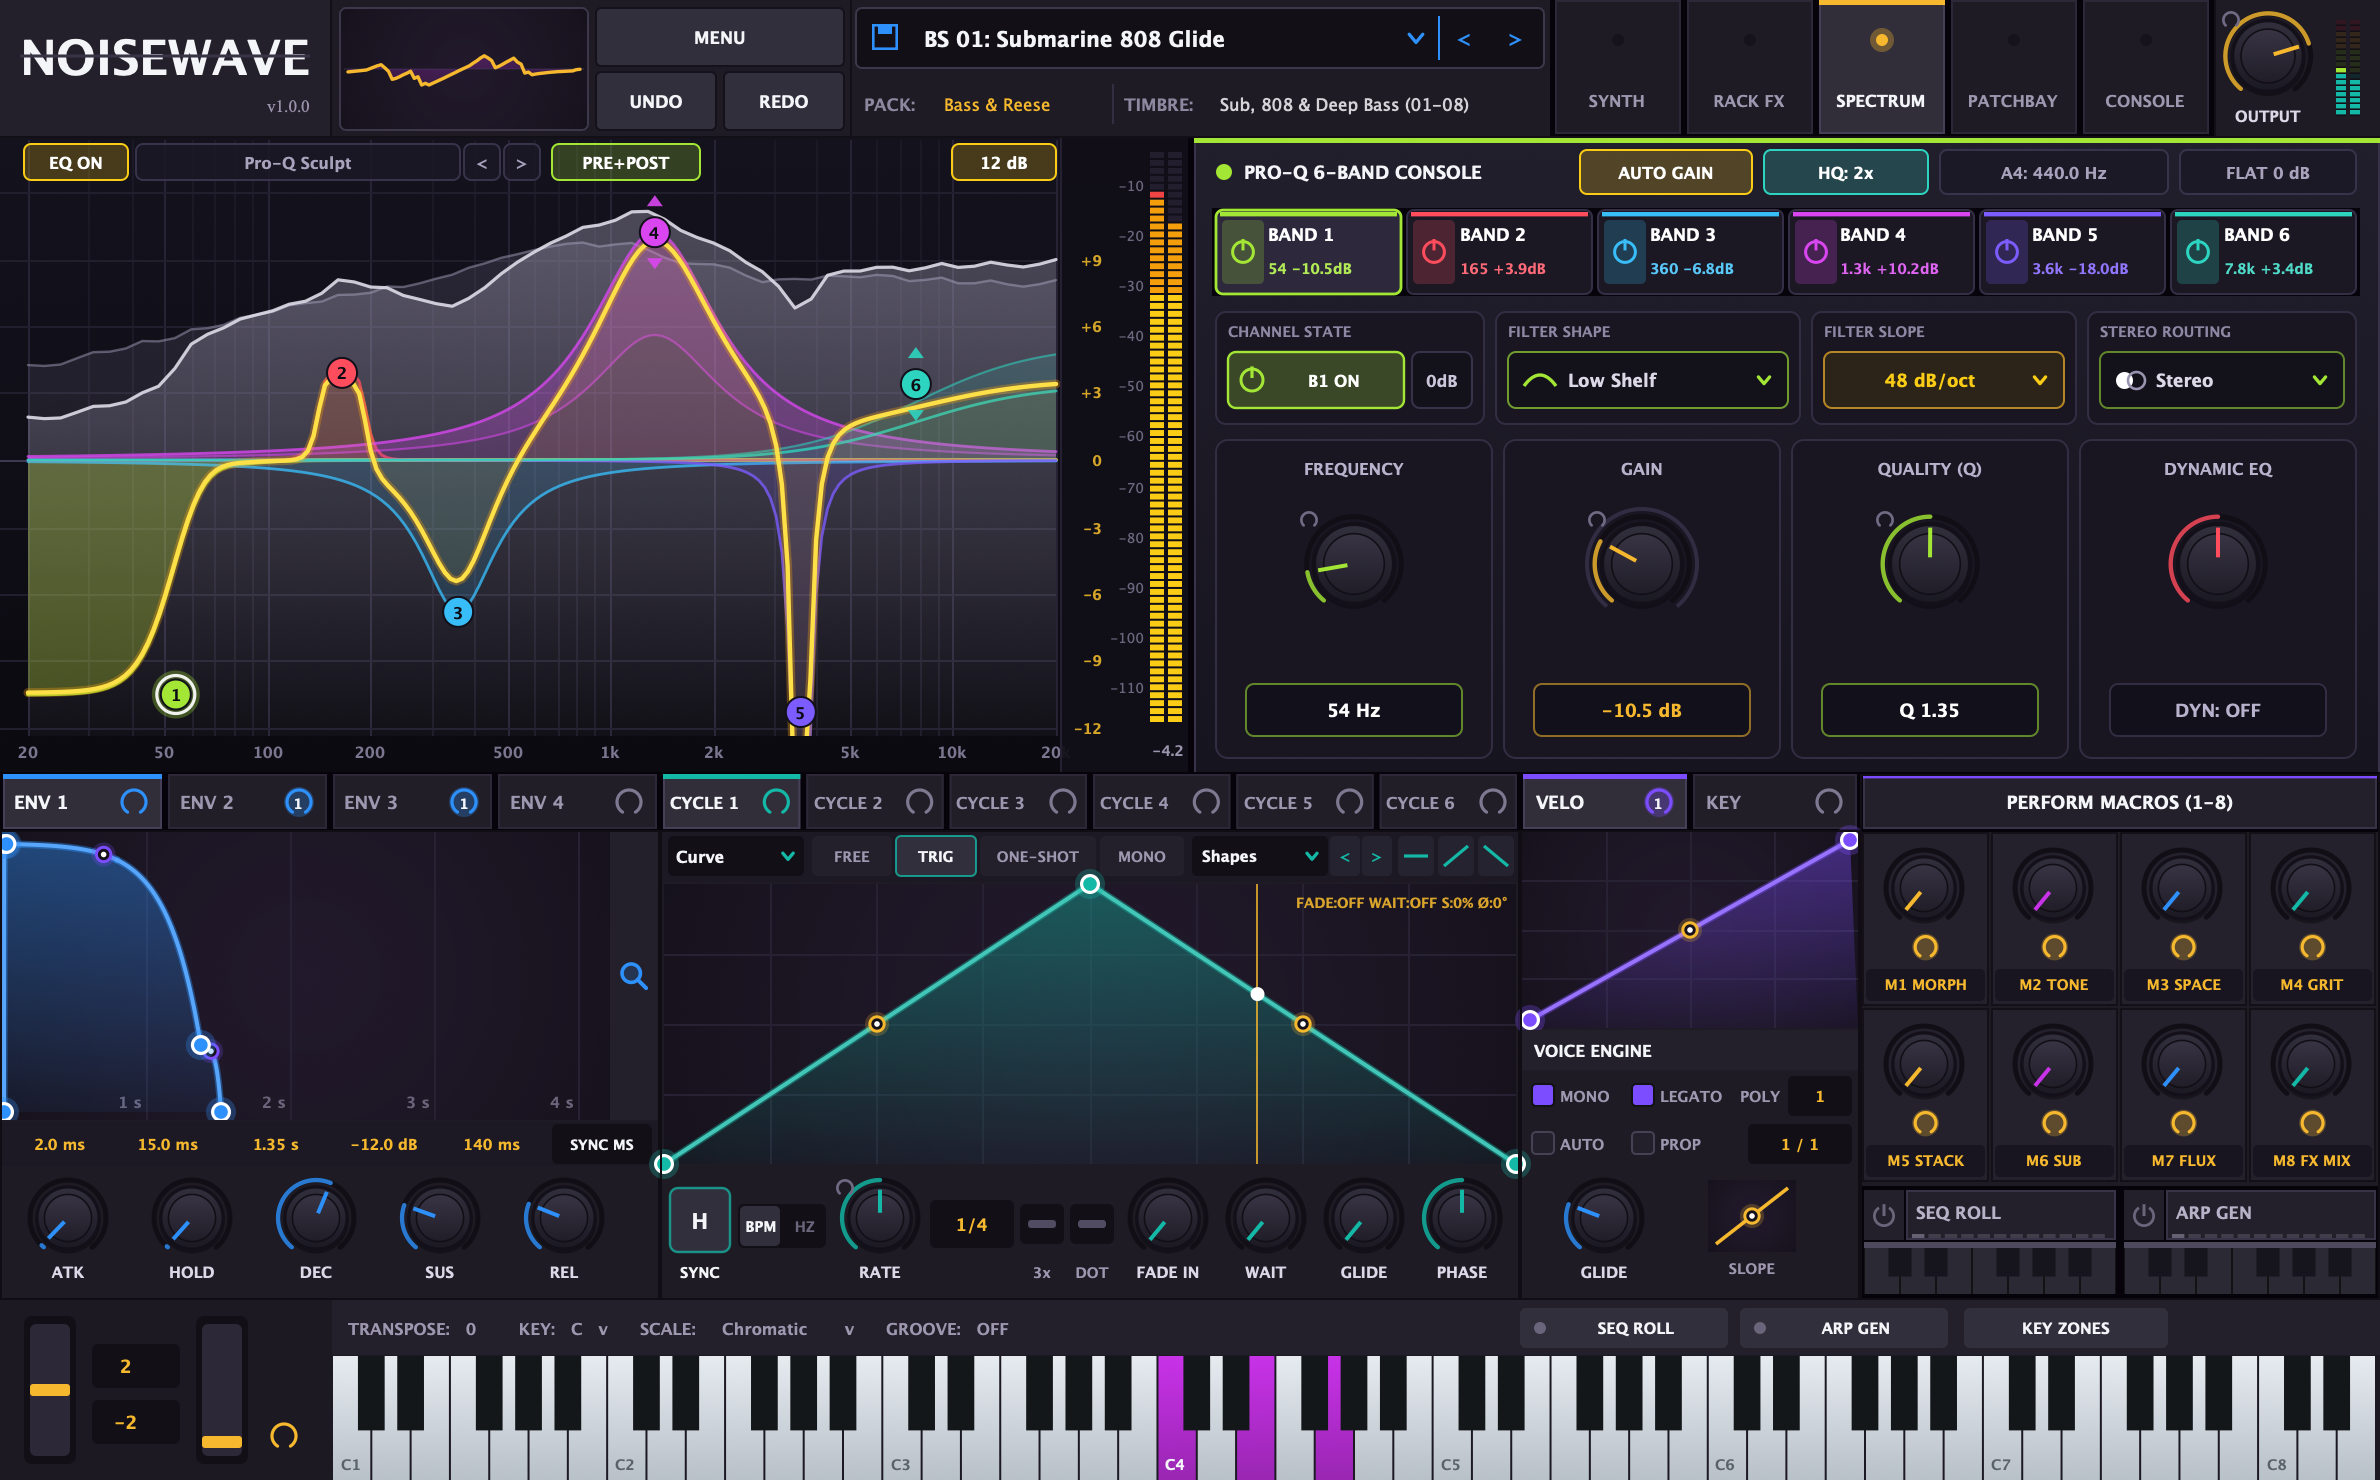Toggle Band 6 power icon
Screen dimensions: 2380x1480
(x=2198, y=252)
